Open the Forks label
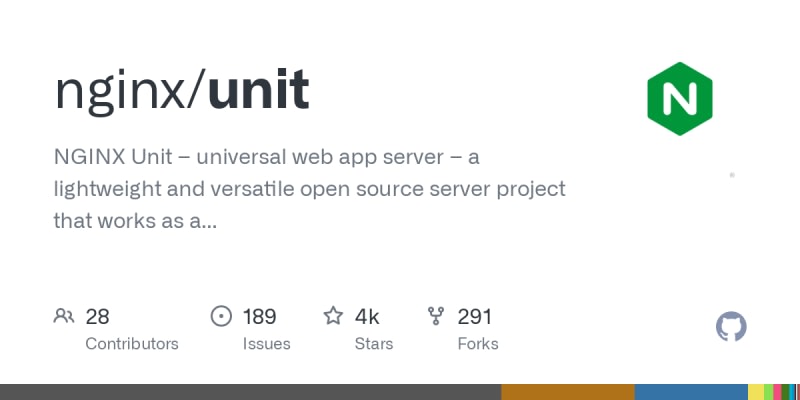800x400 pixels. [478, 344]
